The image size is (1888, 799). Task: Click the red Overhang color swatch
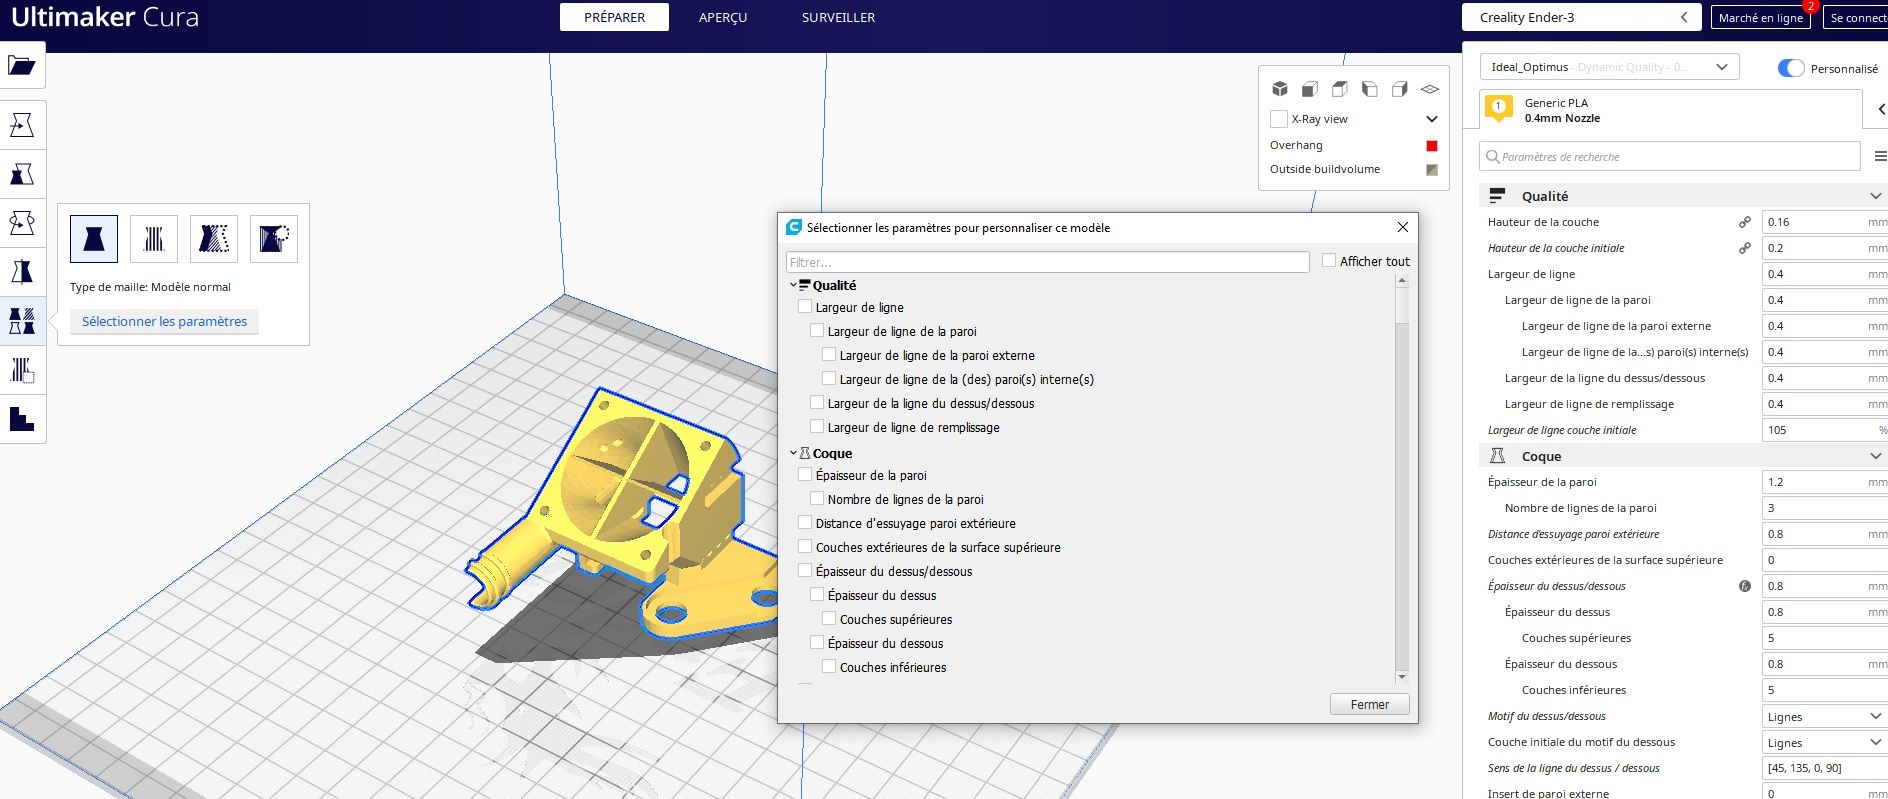coord(1432,146)
